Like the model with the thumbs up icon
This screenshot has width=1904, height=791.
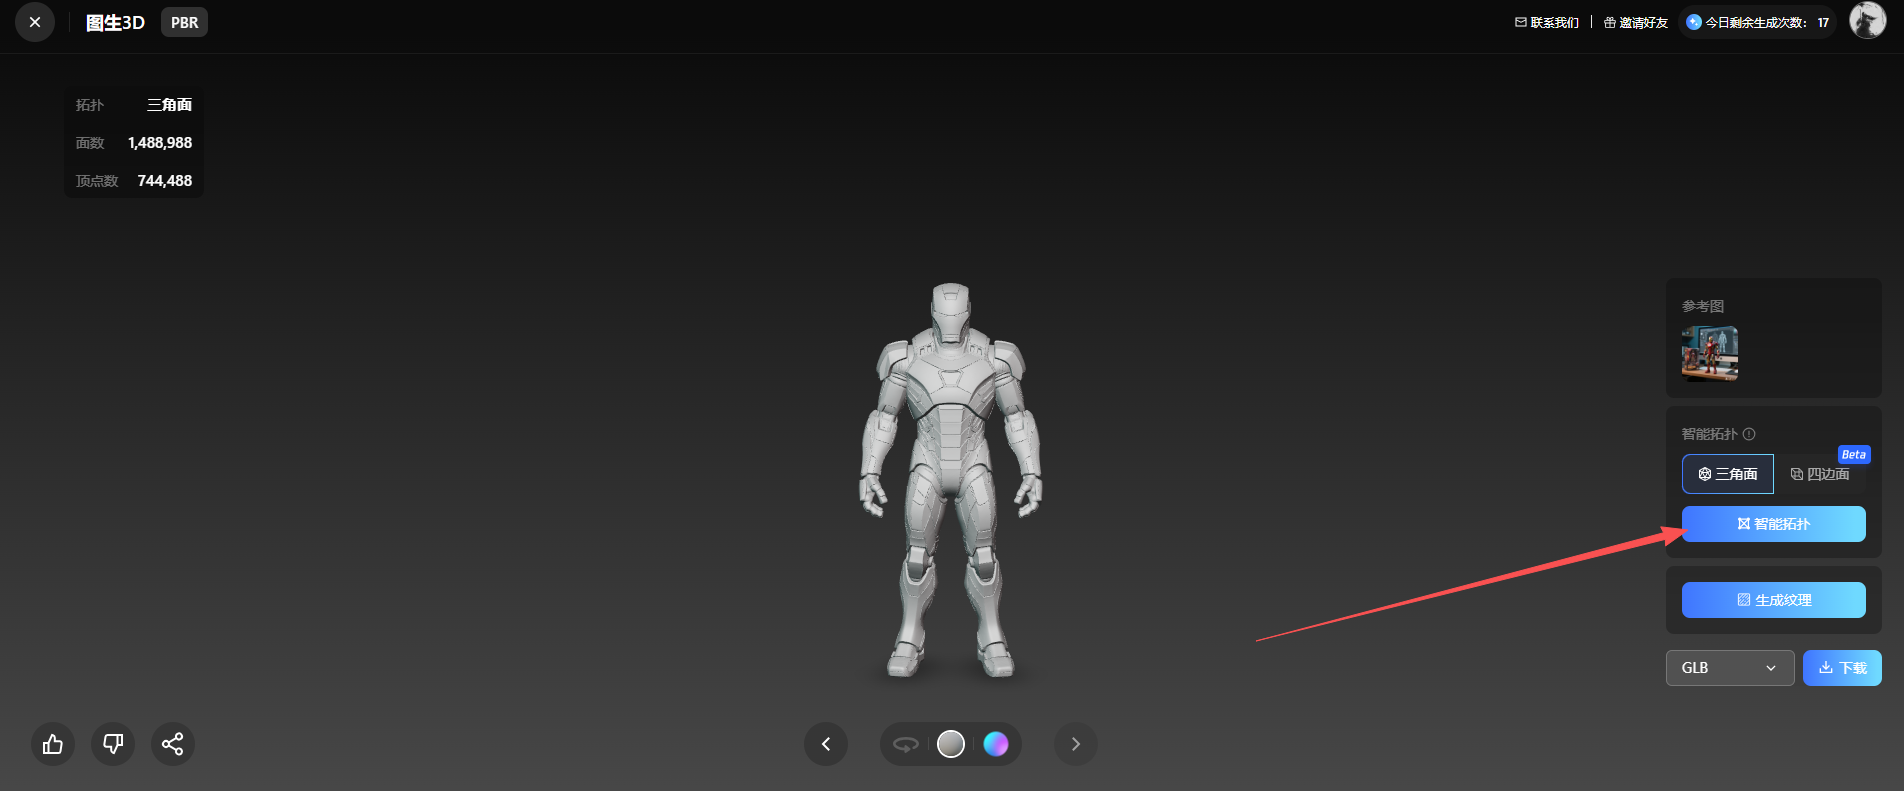[53, 744]
